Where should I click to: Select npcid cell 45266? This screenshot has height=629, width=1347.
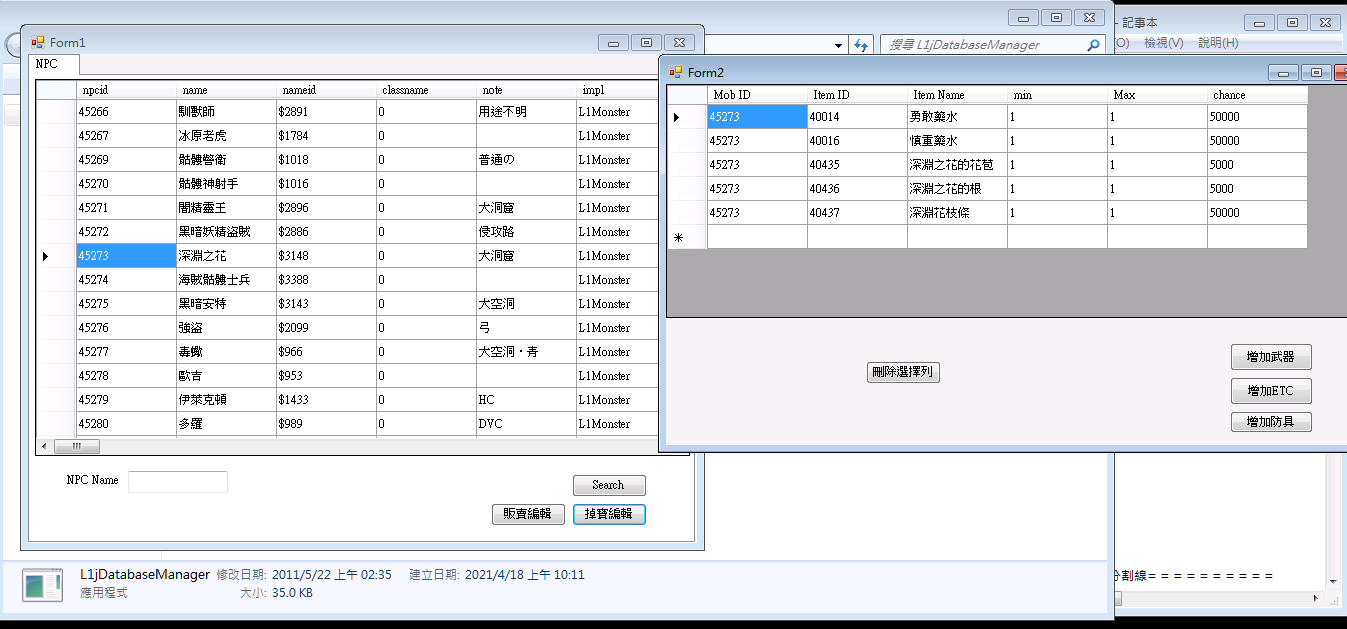126,112
